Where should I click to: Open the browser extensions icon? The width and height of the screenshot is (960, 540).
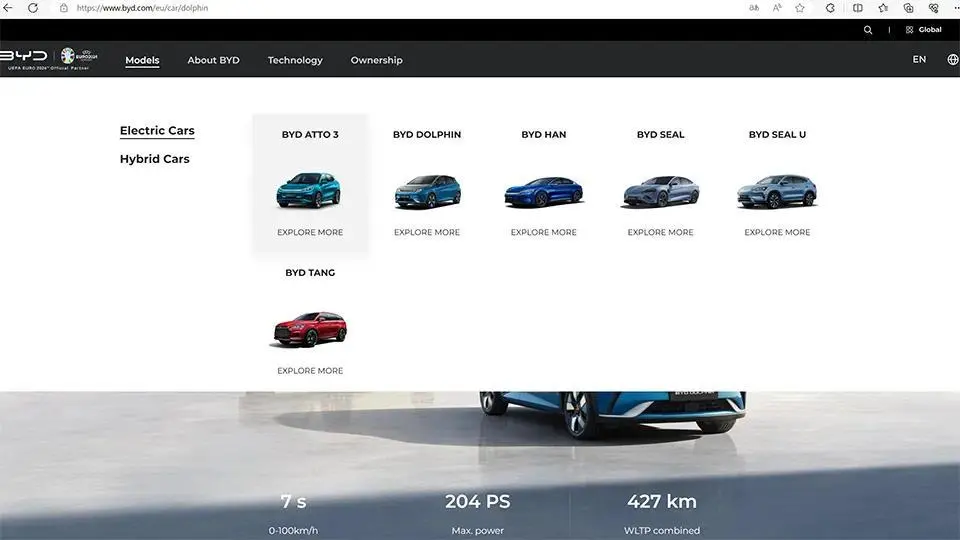pyautogui.click(x=830, y=8)
